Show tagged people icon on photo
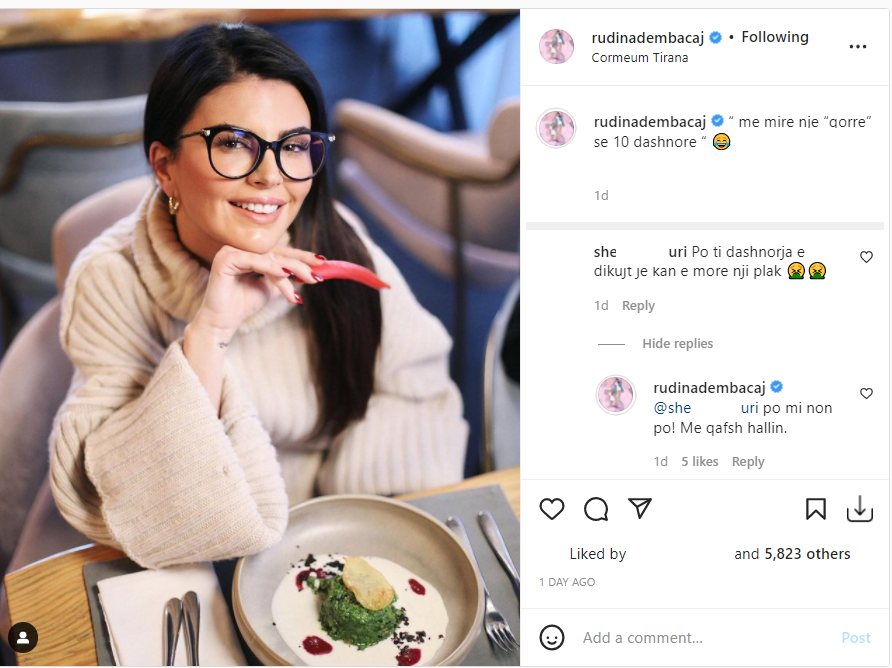This screenshot has height=668, width=892. tap(23, 637)
